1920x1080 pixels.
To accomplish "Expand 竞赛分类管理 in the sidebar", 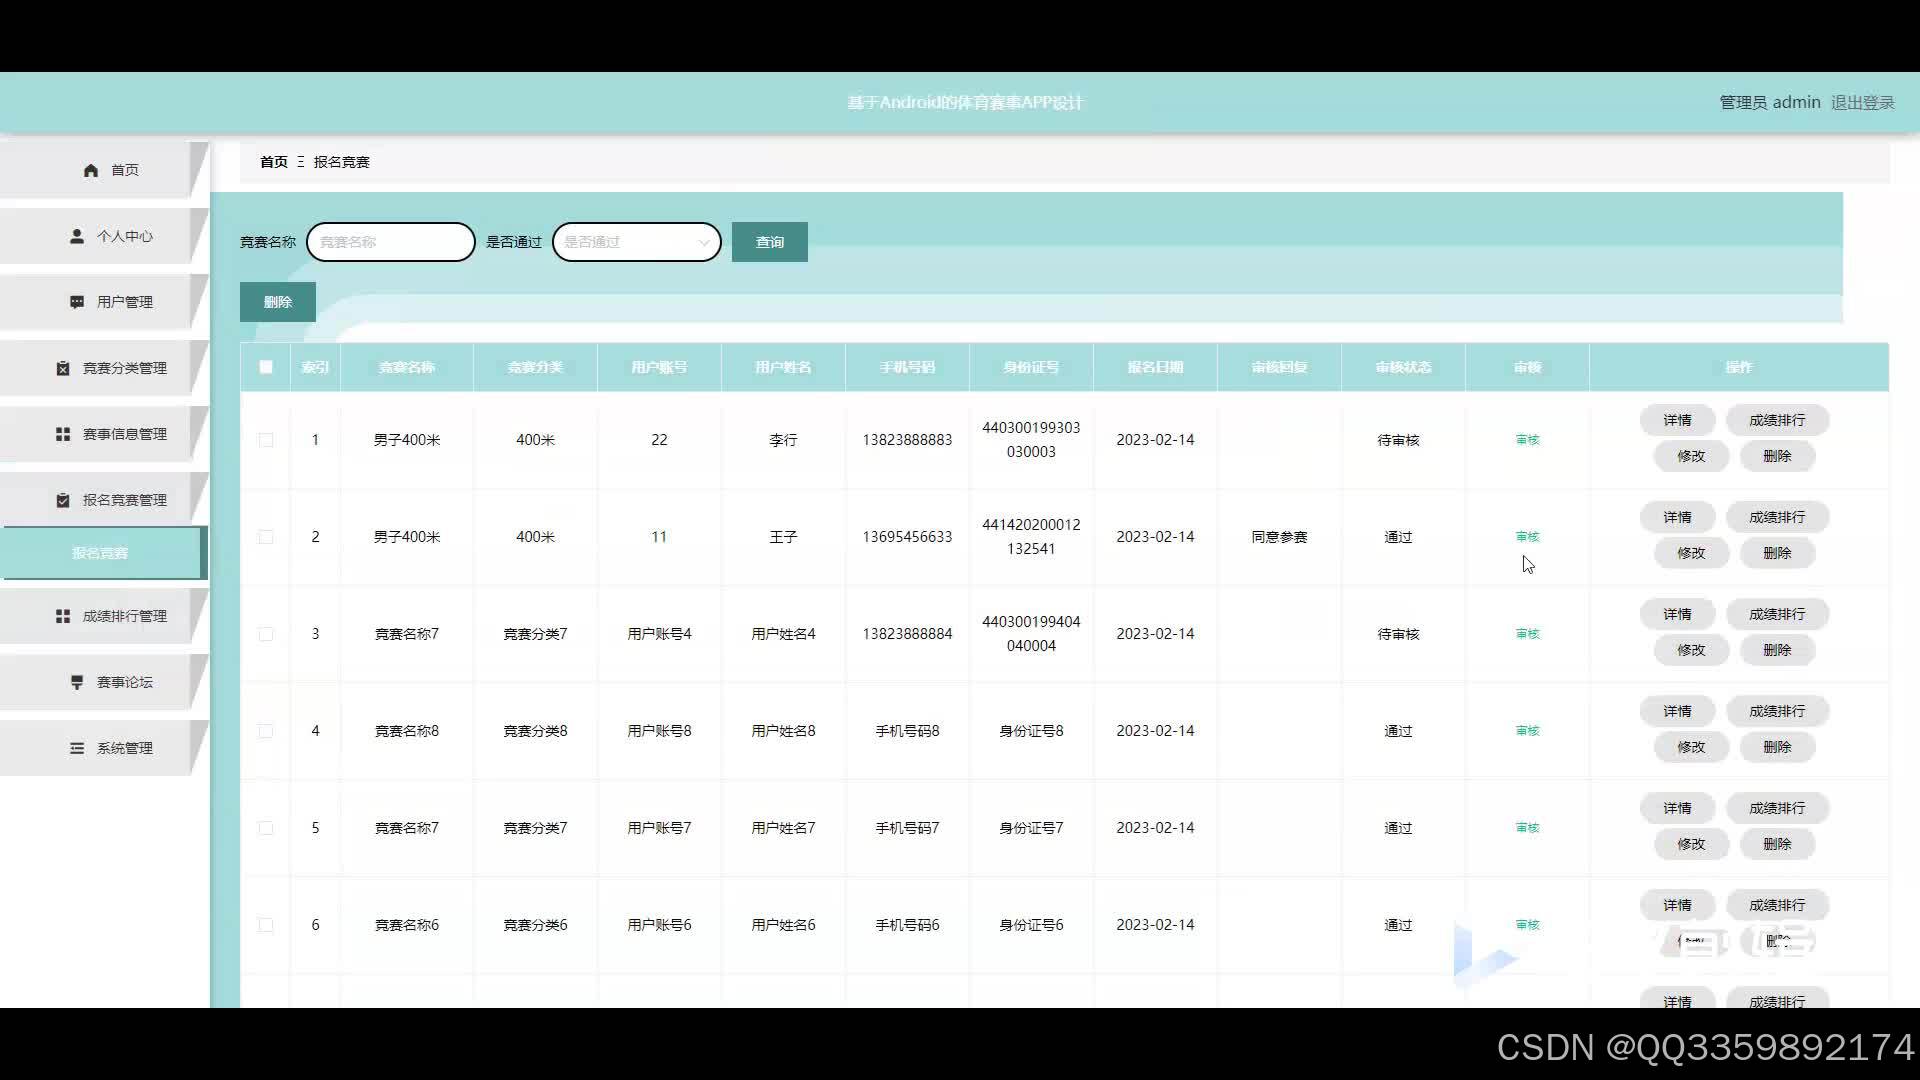I will click(104, 368).
